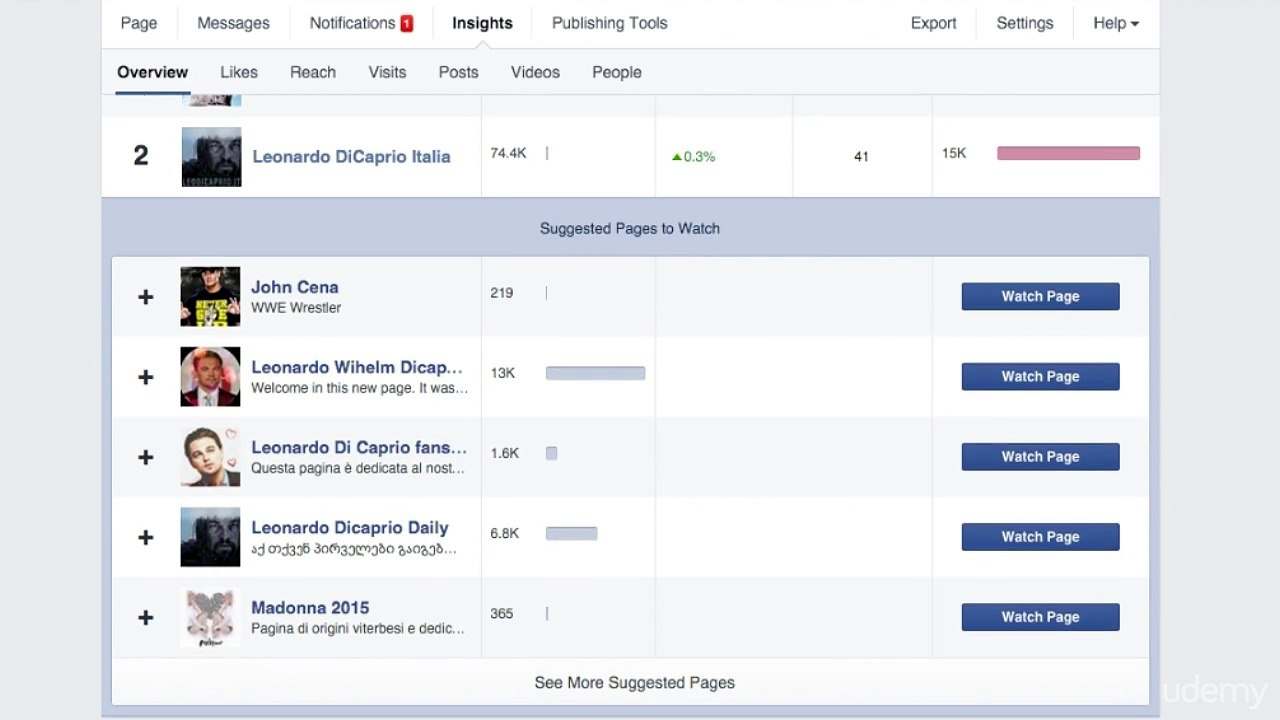Watch Page for Leonardo Di Caprio fans

pyautogui.click(x=1040, y=456)
